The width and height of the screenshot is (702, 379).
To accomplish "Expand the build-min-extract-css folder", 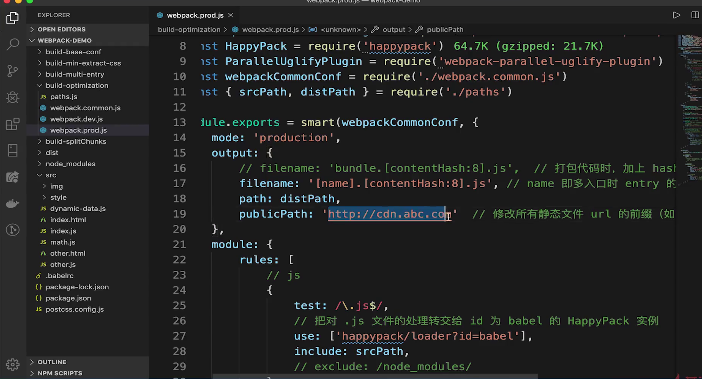I will (x=83, y=63).
